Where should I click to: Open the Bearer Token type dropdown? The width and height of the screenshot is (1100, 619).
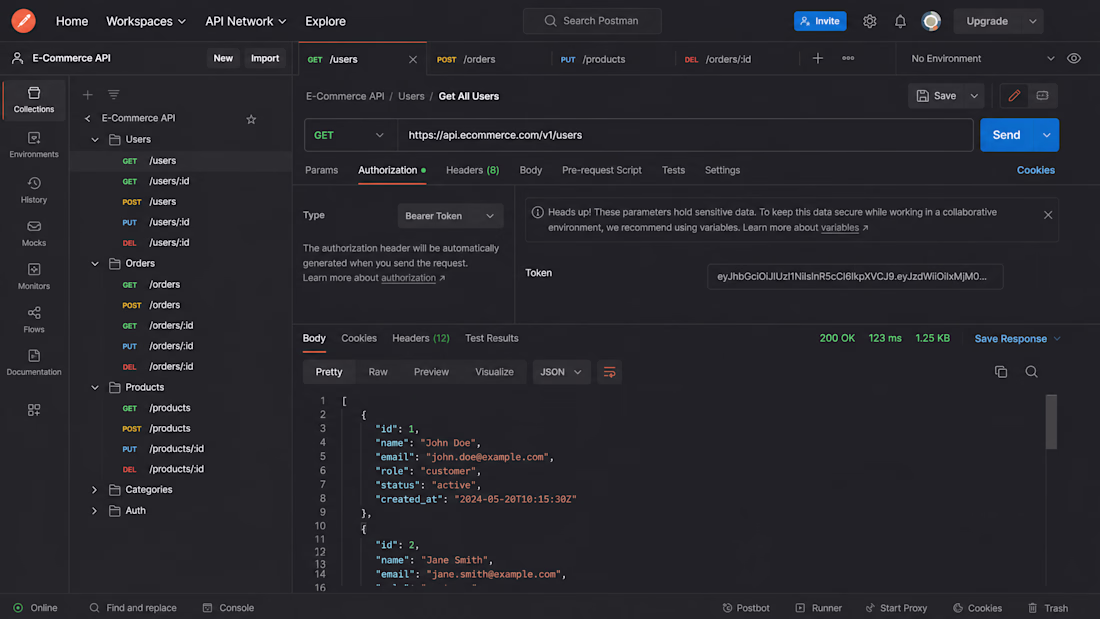point(450,216)
